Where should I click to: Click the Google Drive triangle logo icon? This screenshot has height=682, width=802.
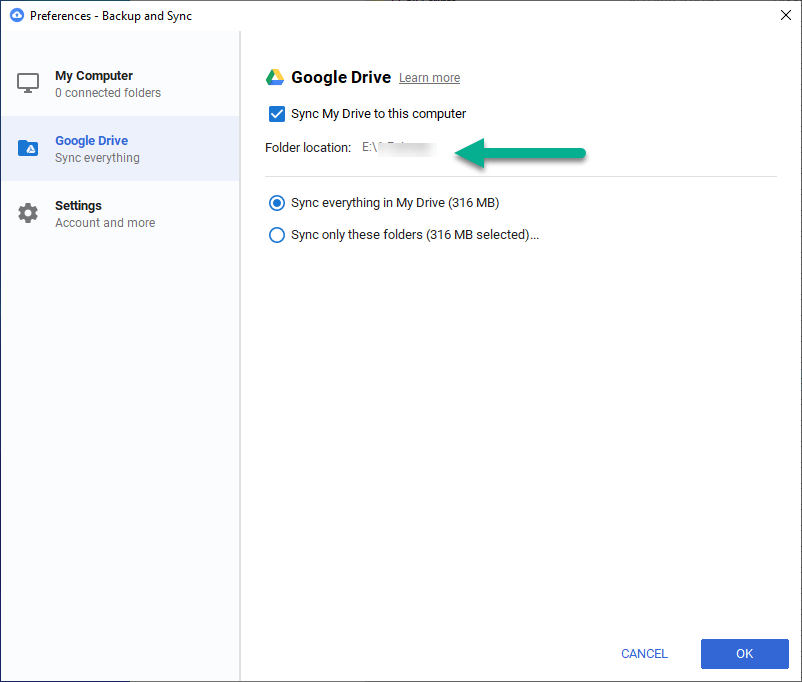(275, 77)
